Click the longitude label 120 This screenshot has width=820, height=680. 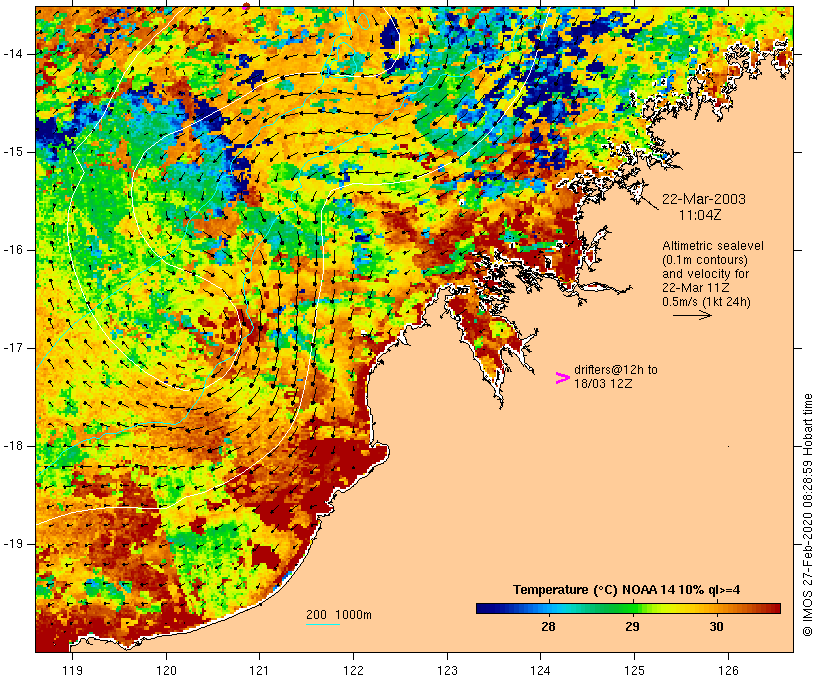(166, 670)
